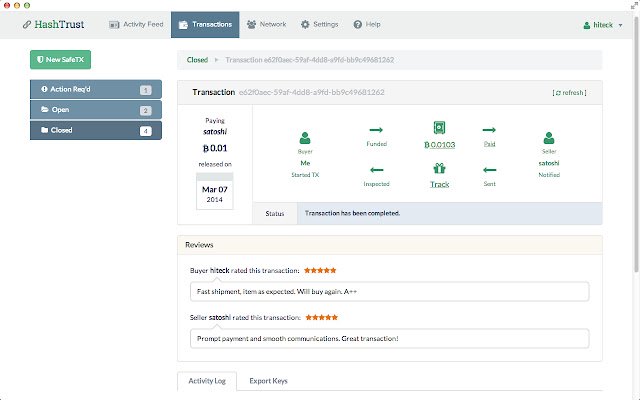Screen dimensions: 640x400
Task: Open the HashTrust logo home link
Action: point(53,24)
